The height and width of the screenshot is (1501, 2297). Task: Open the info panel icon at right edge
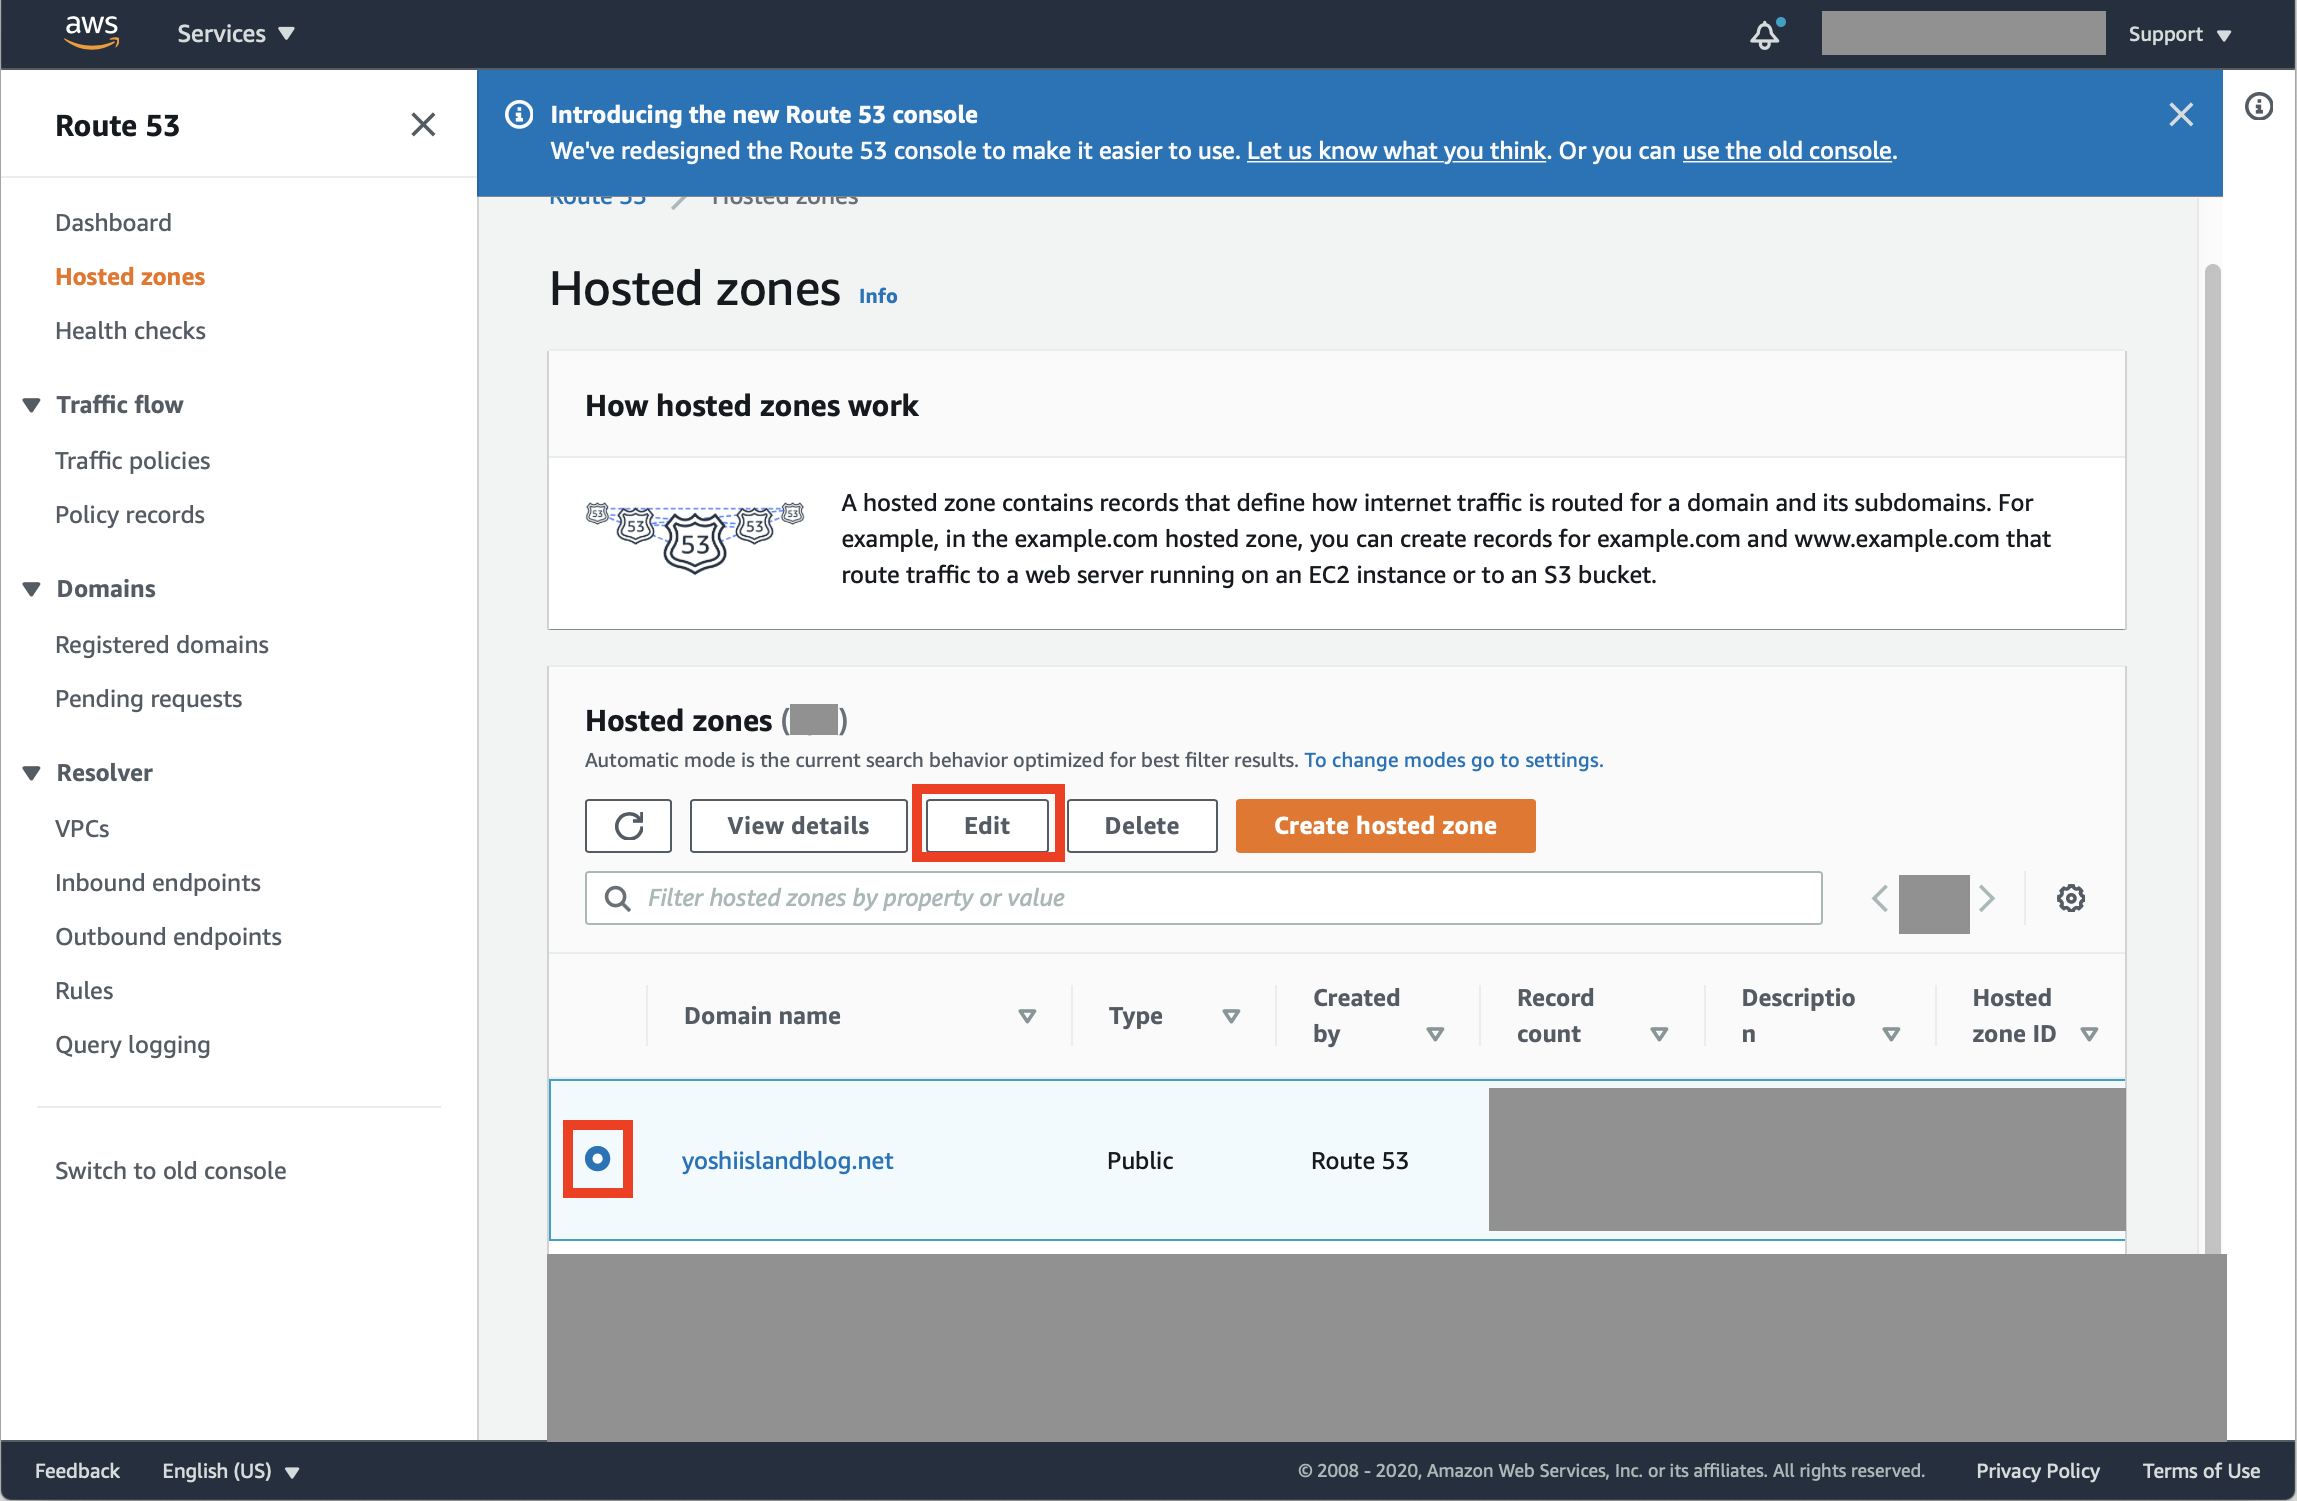click(x=2259, y=106)
